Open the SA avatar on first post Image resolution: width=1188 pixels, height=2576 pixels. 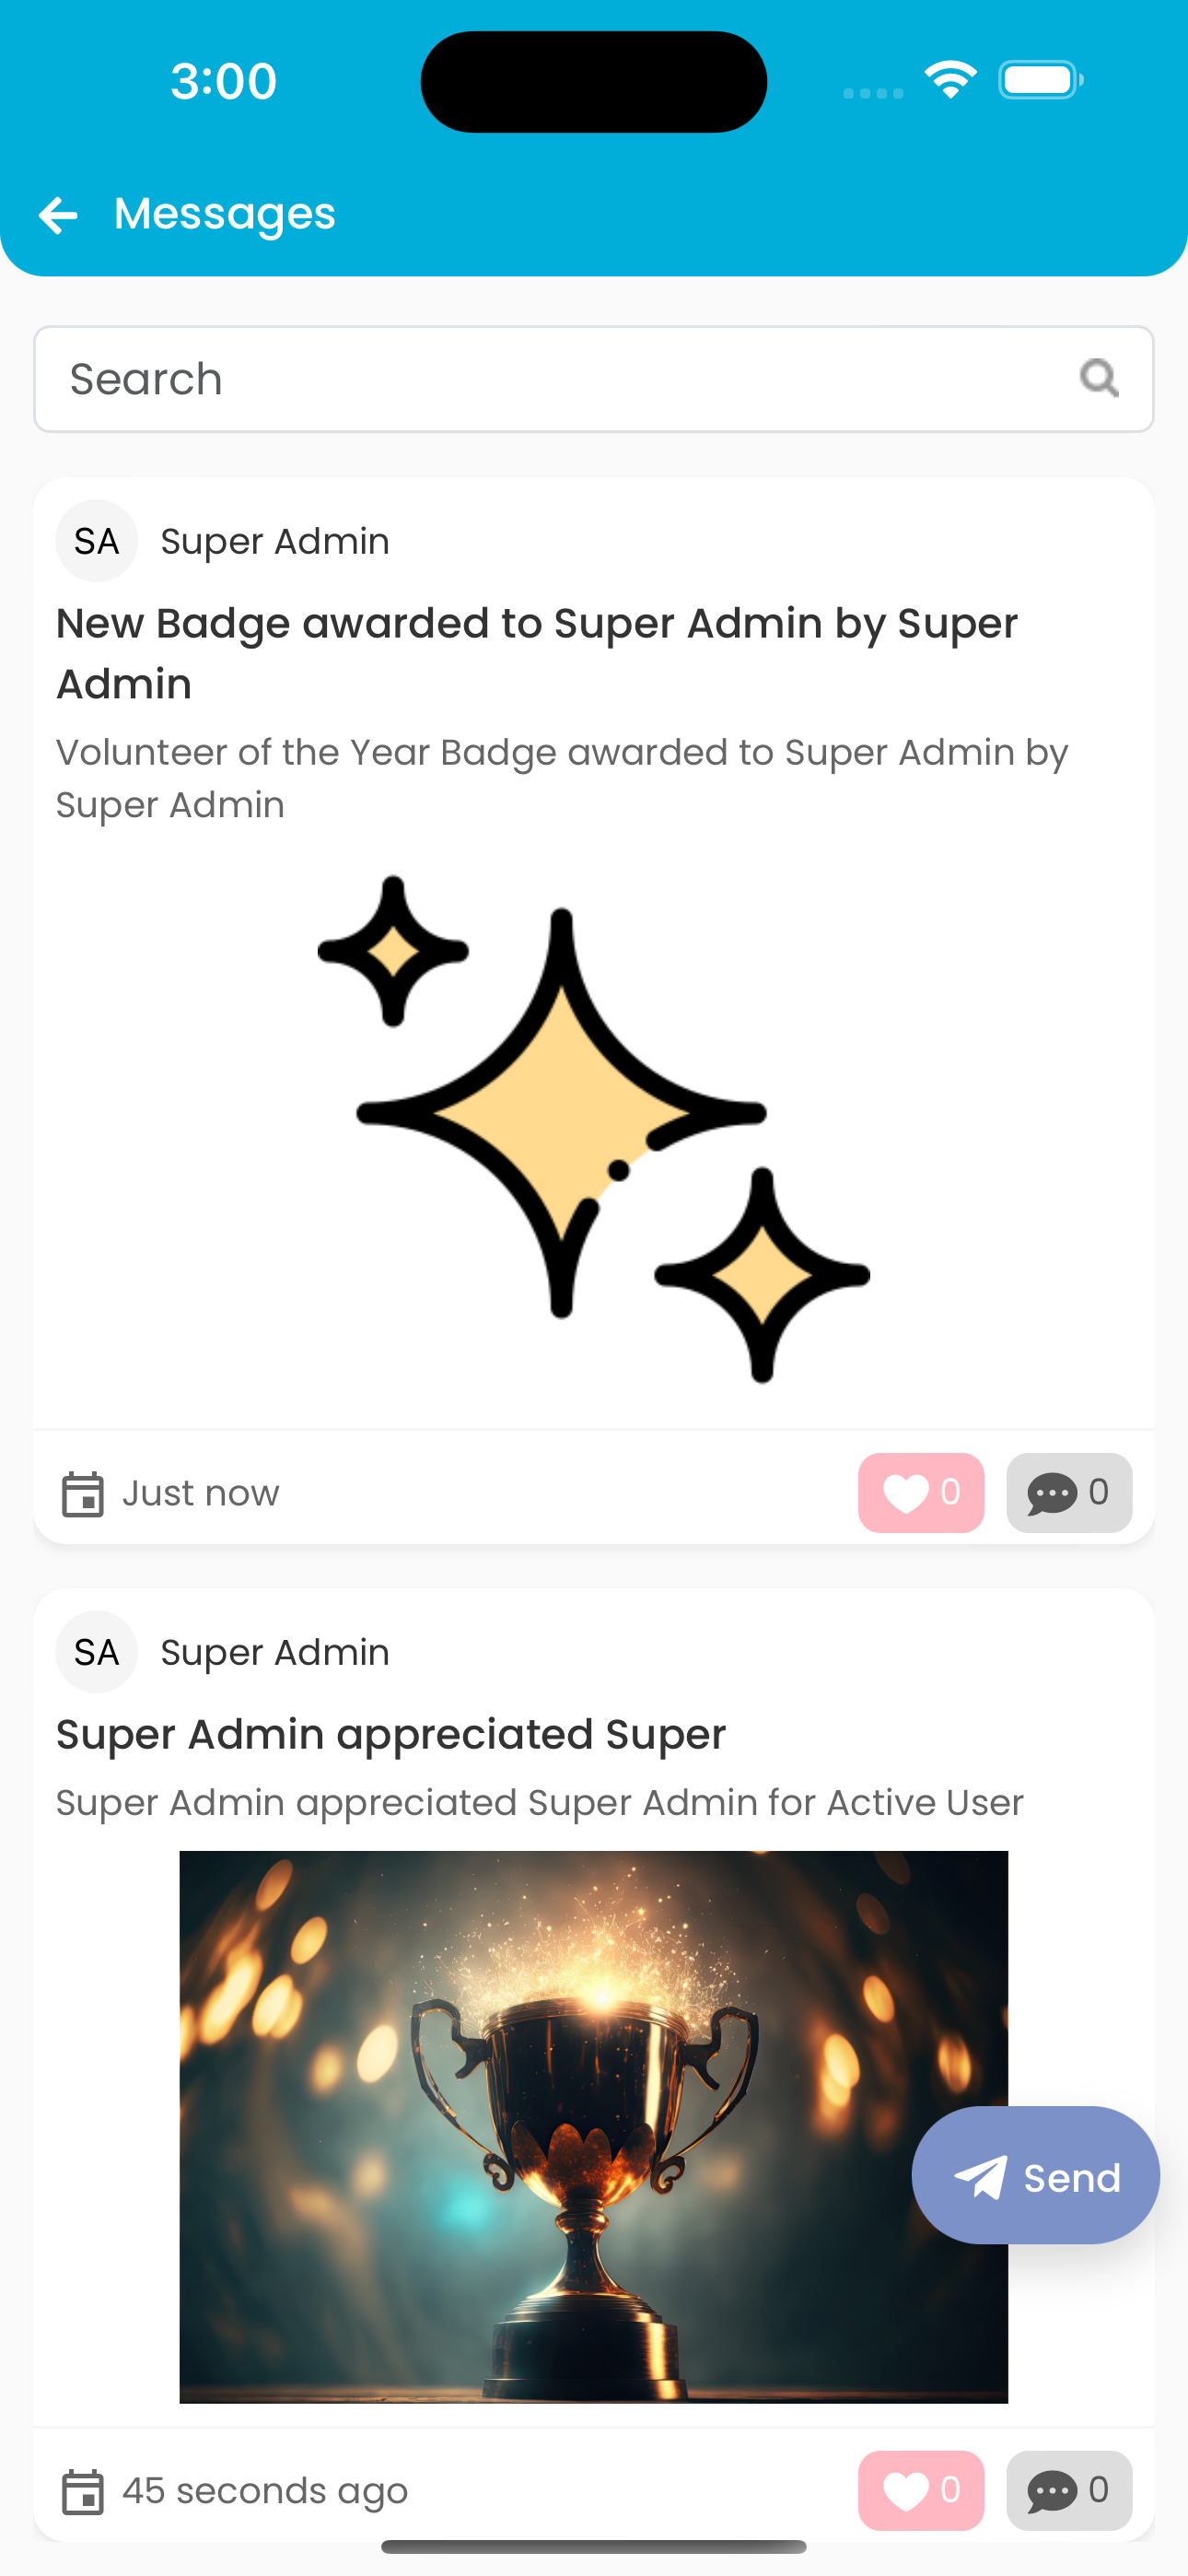(x=96, y=541)
